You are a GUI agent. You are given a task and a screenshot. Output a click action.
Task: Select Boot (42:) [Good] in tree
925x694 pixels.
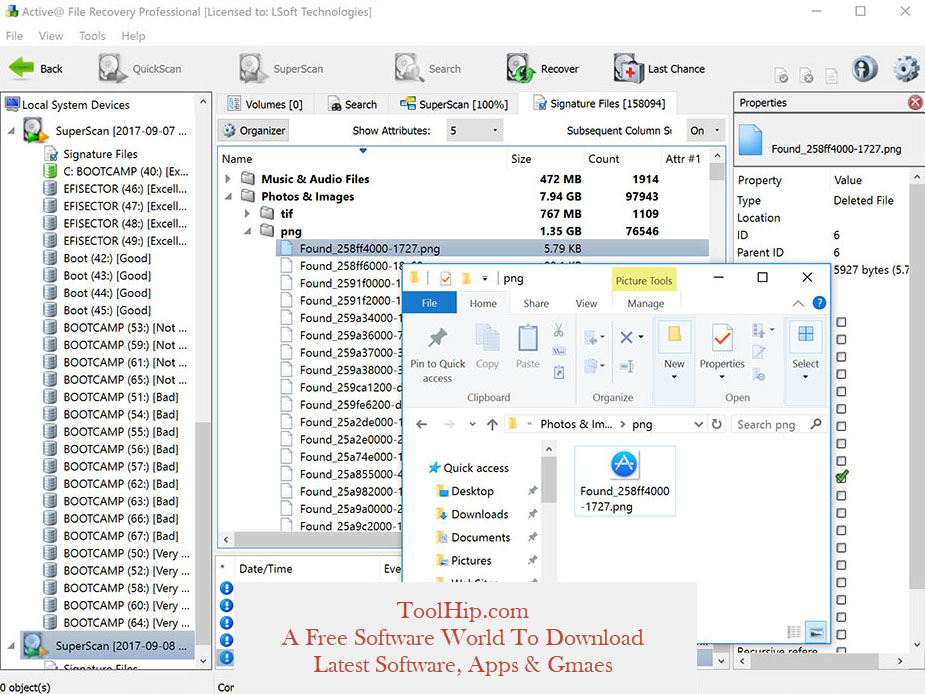99,258
